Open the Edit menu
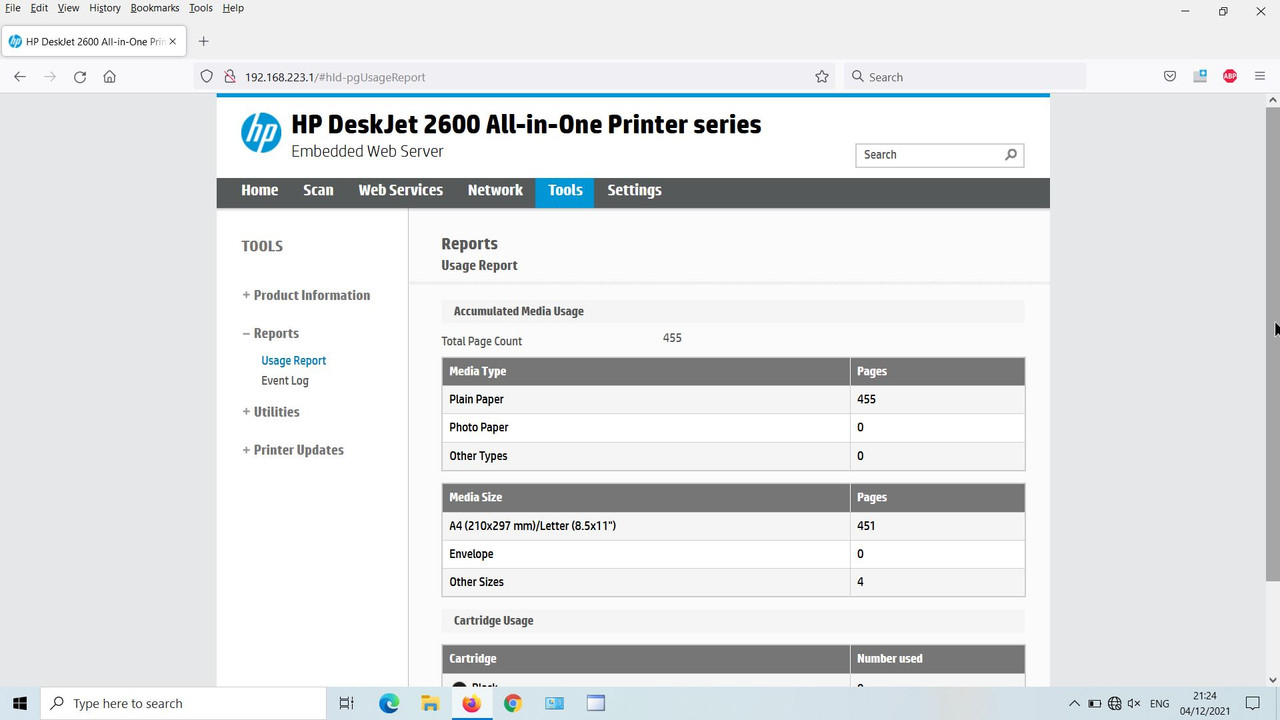This screenshot has height=720, width=1280. coord(39,8)
